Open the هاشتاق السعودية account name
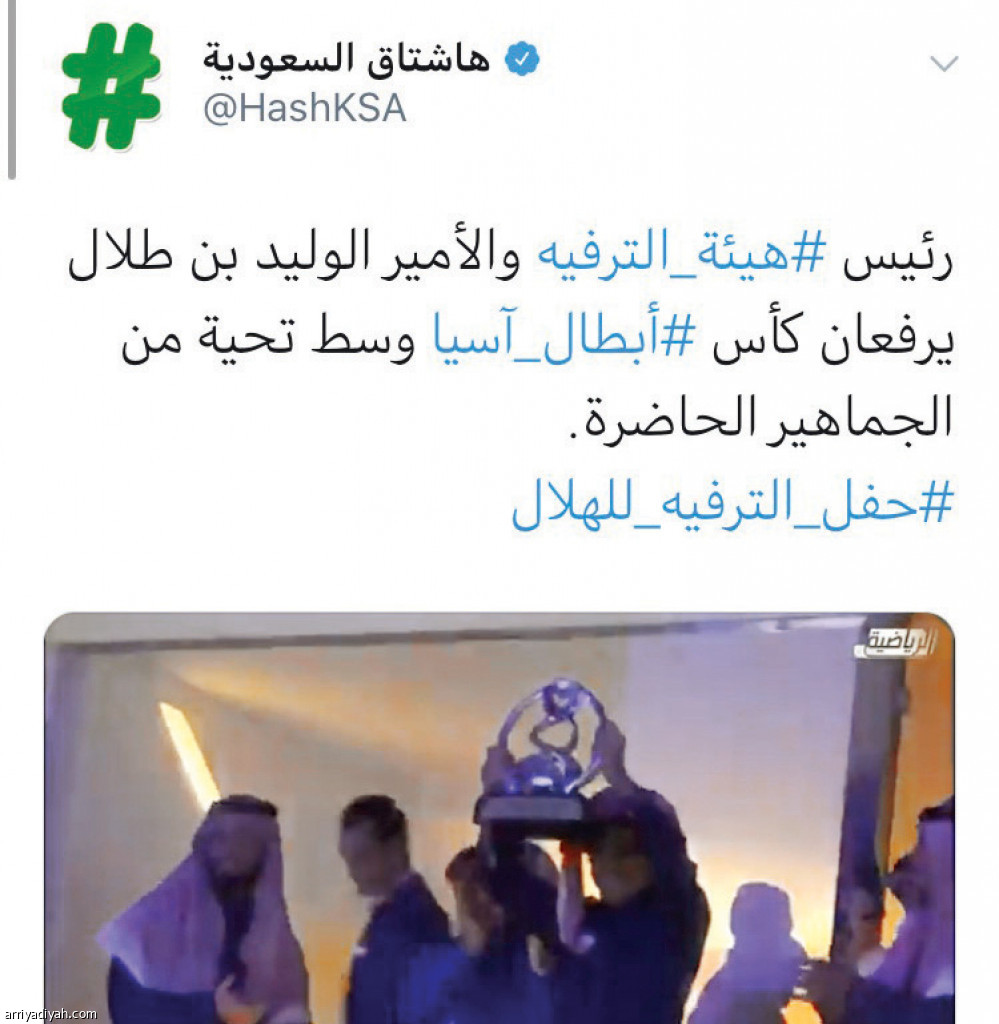999x1024 pixels. 346,59
